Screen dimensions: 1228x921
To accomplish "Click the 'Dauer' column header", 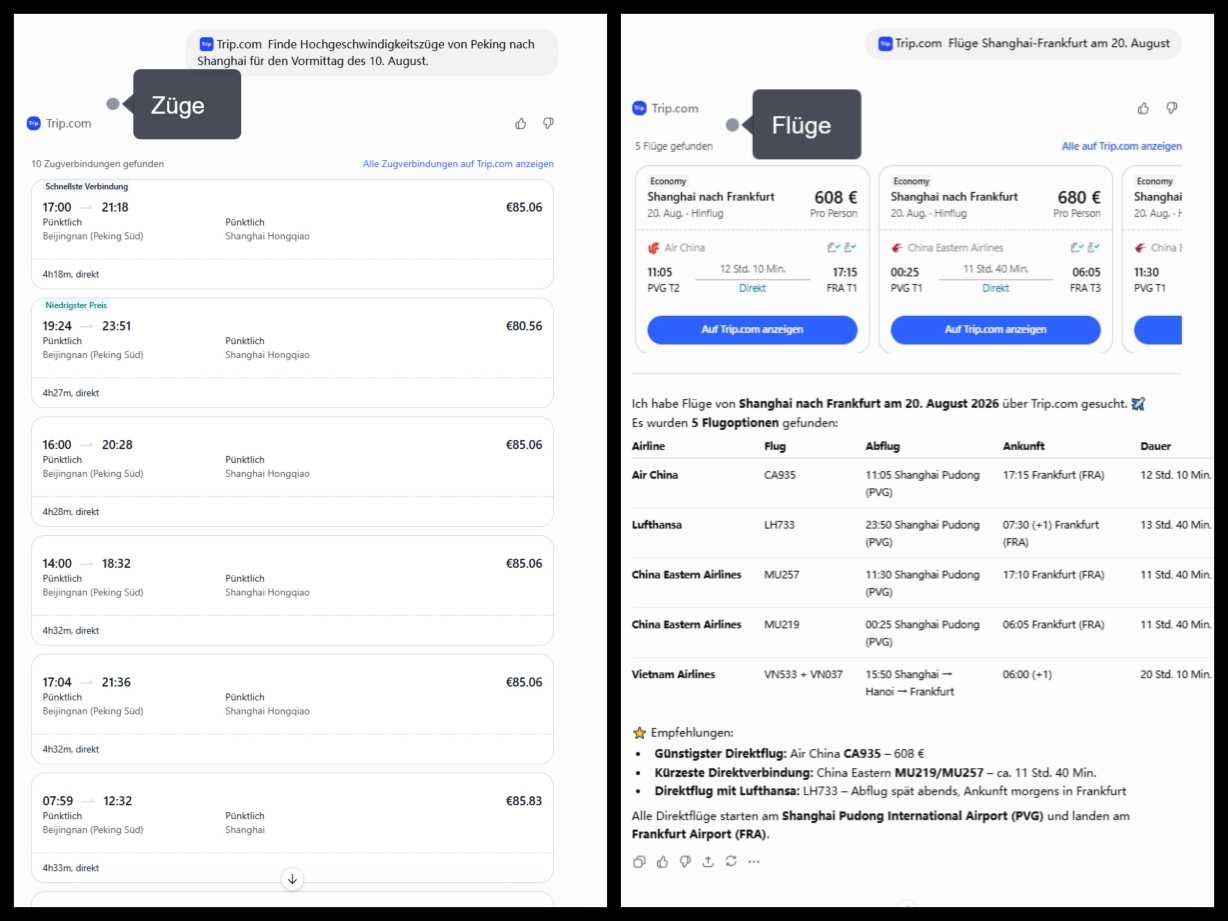I will pos(1156,446).
